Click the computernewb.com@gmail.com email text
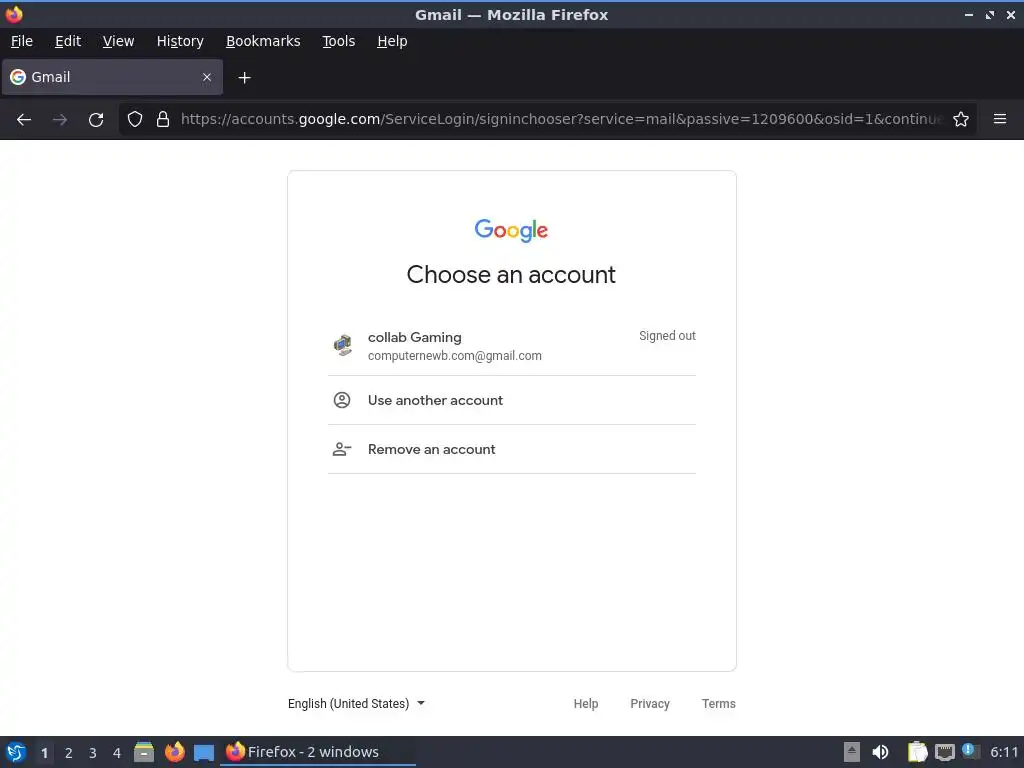The image size is (1024, 768). click(x=455, y=356)
